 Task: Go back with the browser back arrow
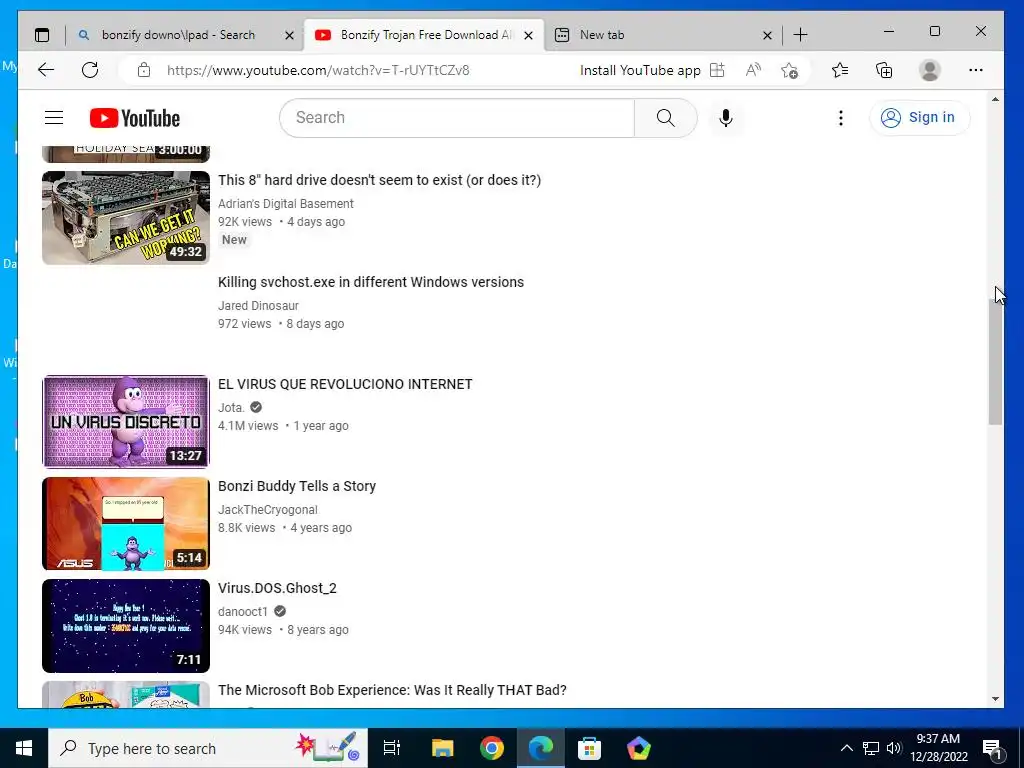(x=46, y=70)
